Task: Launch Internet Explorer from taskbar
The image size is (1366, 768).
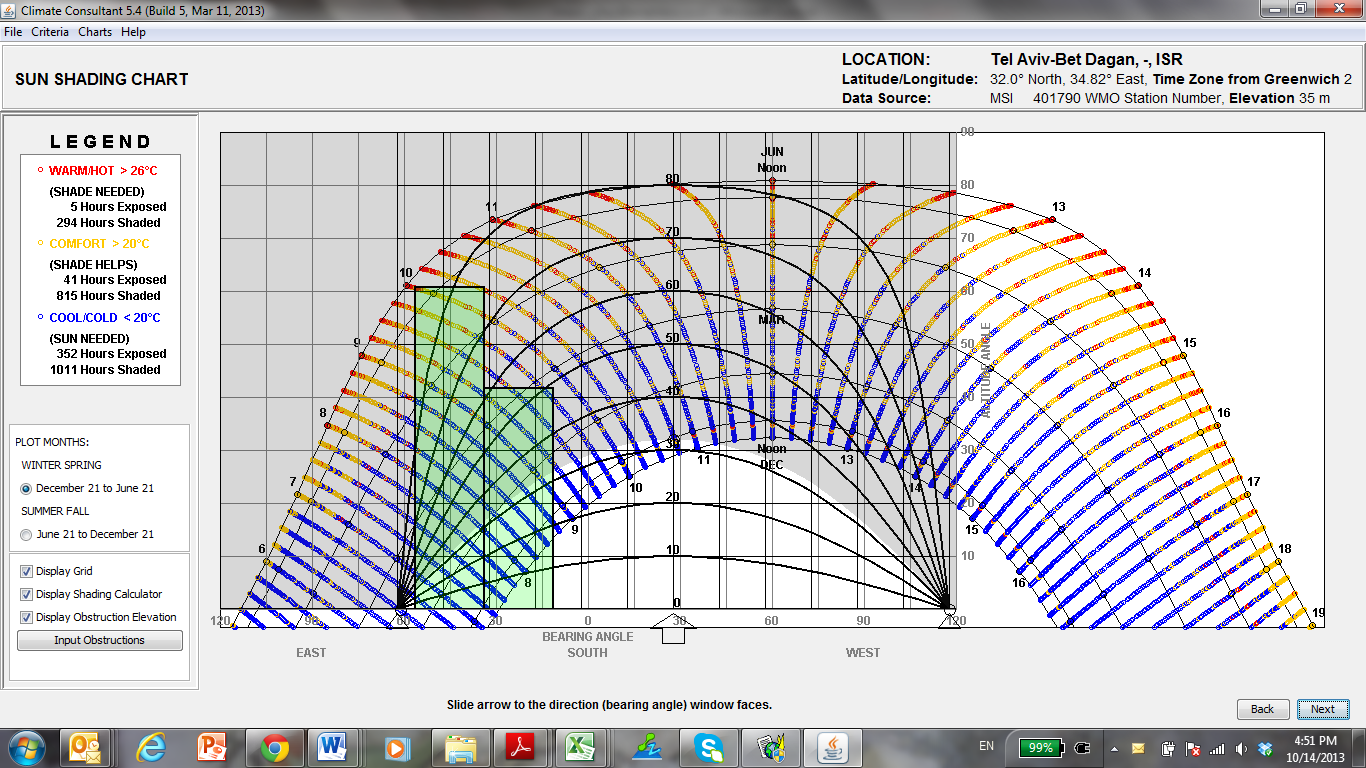Action: pyautogui.click(x=152, y=747)
